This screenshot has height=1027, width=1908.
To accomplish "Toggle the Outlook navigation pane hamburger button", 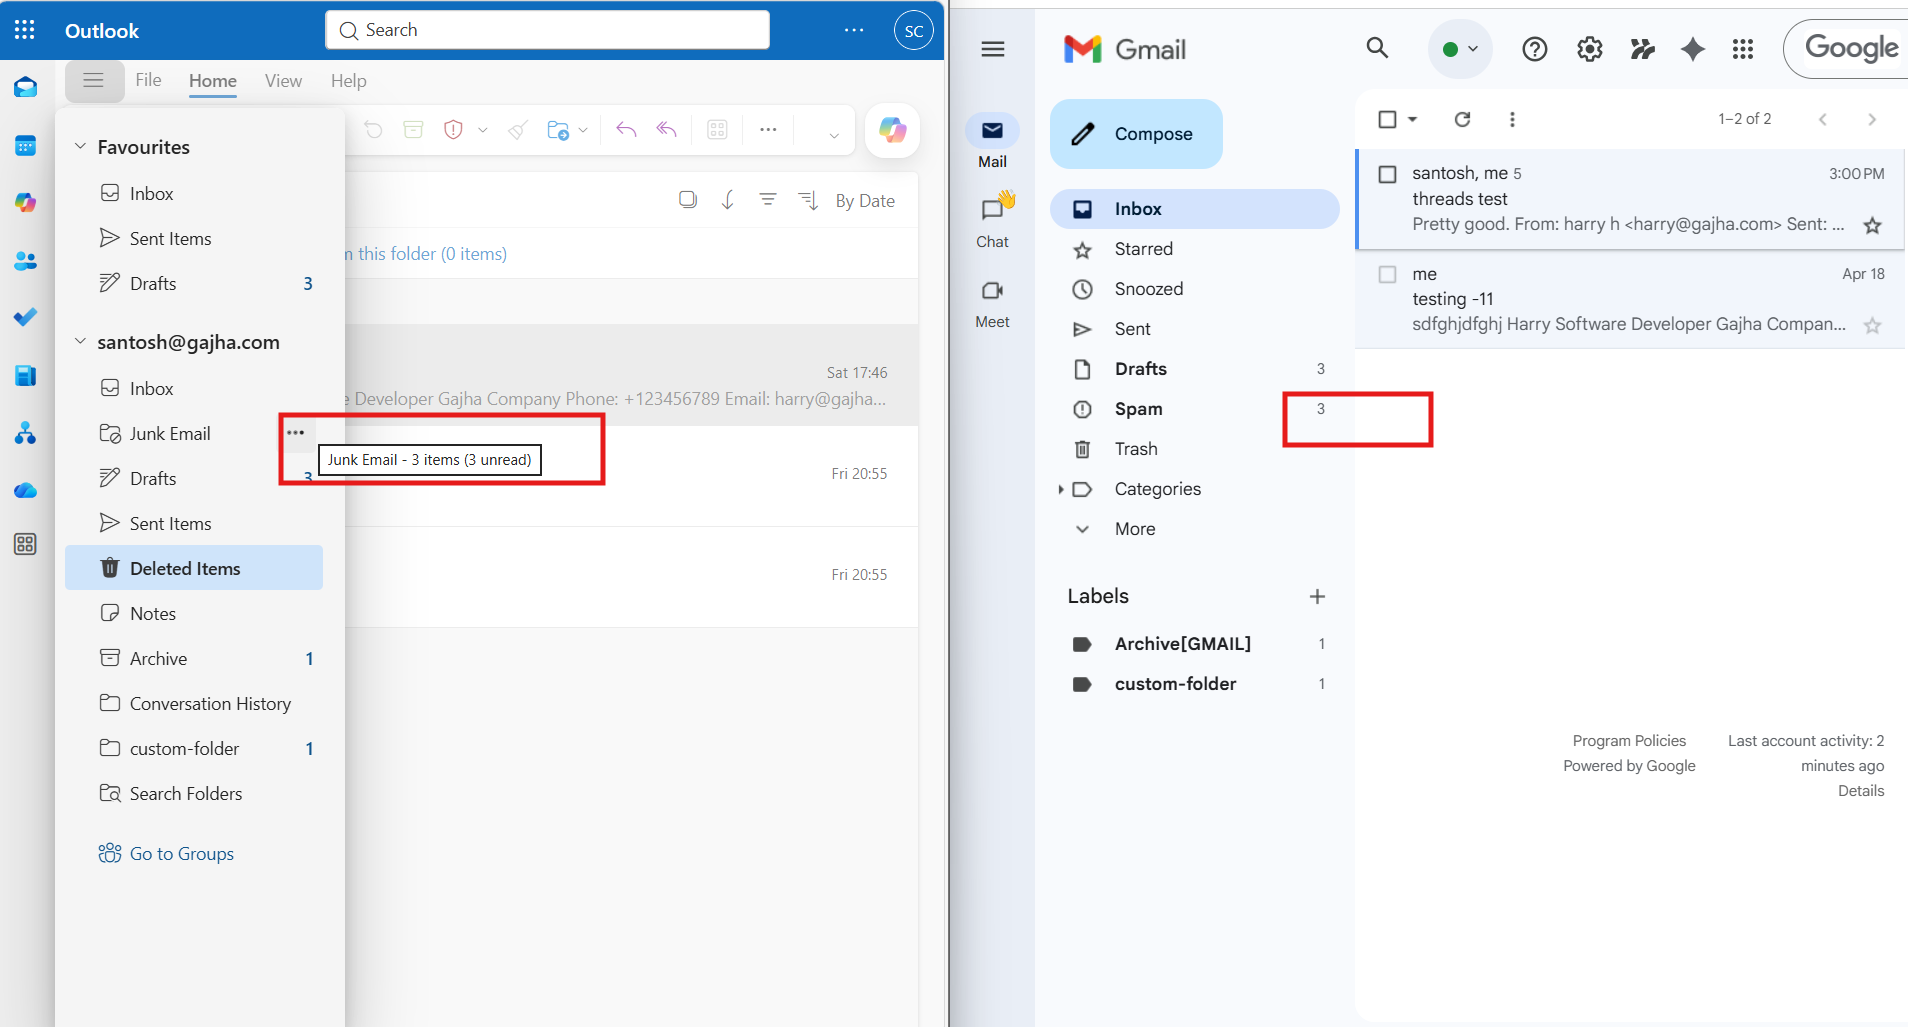I will 94,80.
